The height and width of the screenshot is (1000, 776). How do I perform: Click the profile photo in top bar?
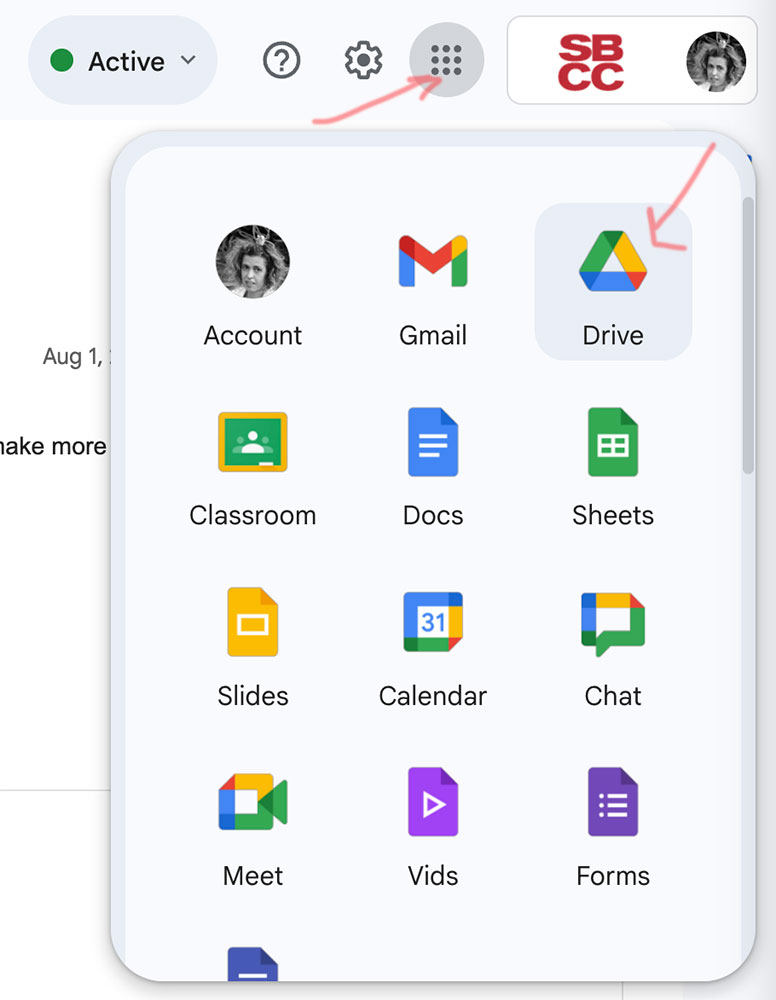(716, 61)
